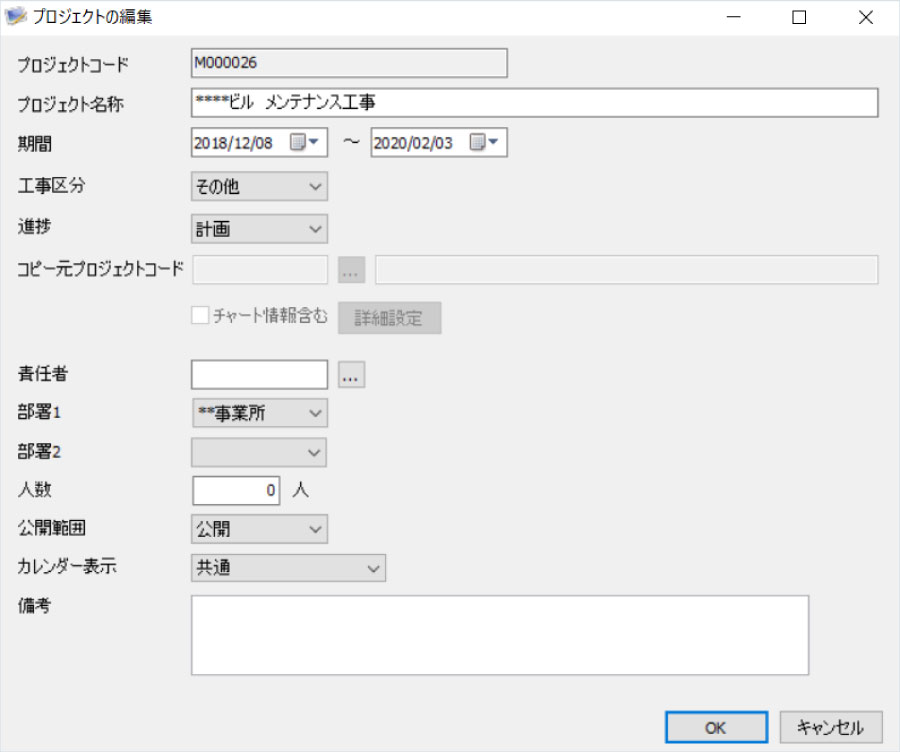900x752 pixels.
Task: Expand the empty 部署2 dropdown
Action: [x=259, y=452]
